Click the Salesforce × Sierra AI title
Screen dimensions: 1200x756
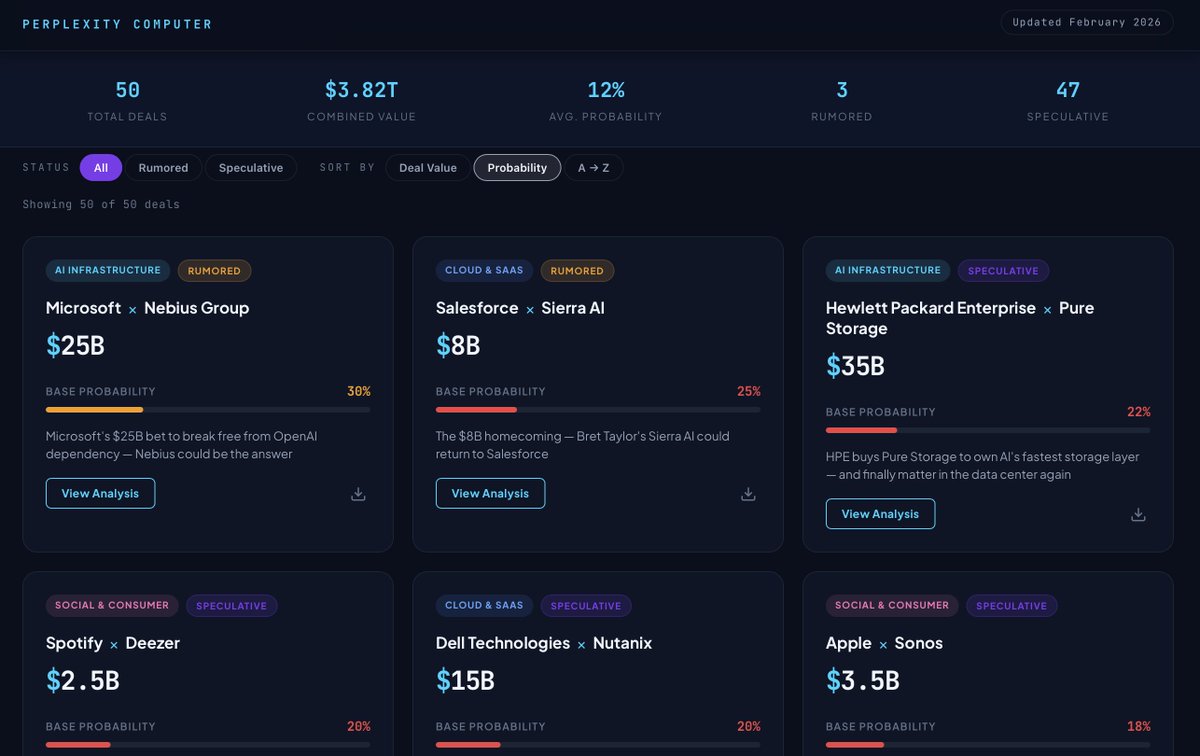[520, 308]
